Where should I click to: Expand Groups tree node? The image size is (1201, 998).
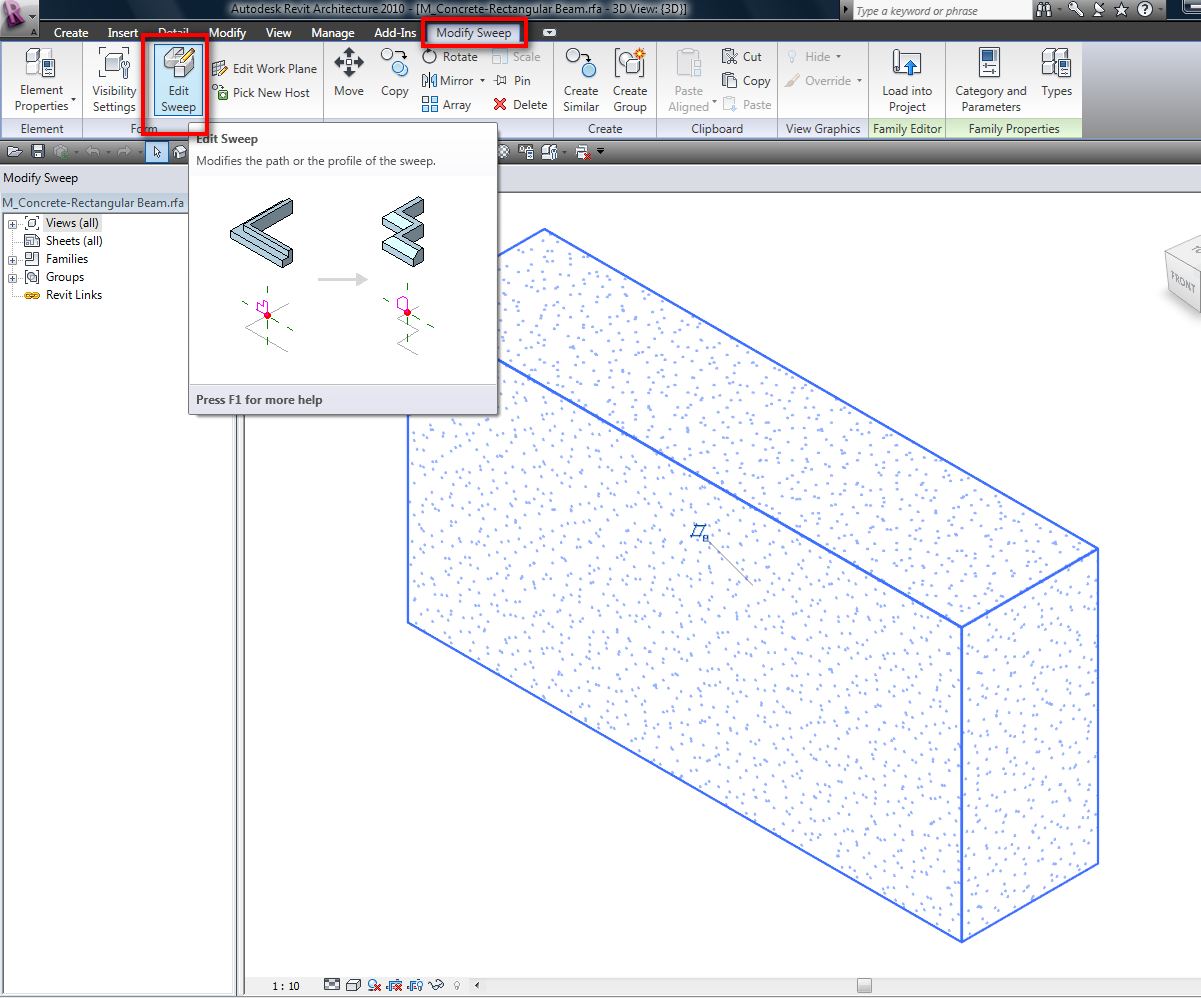point(12,277)
